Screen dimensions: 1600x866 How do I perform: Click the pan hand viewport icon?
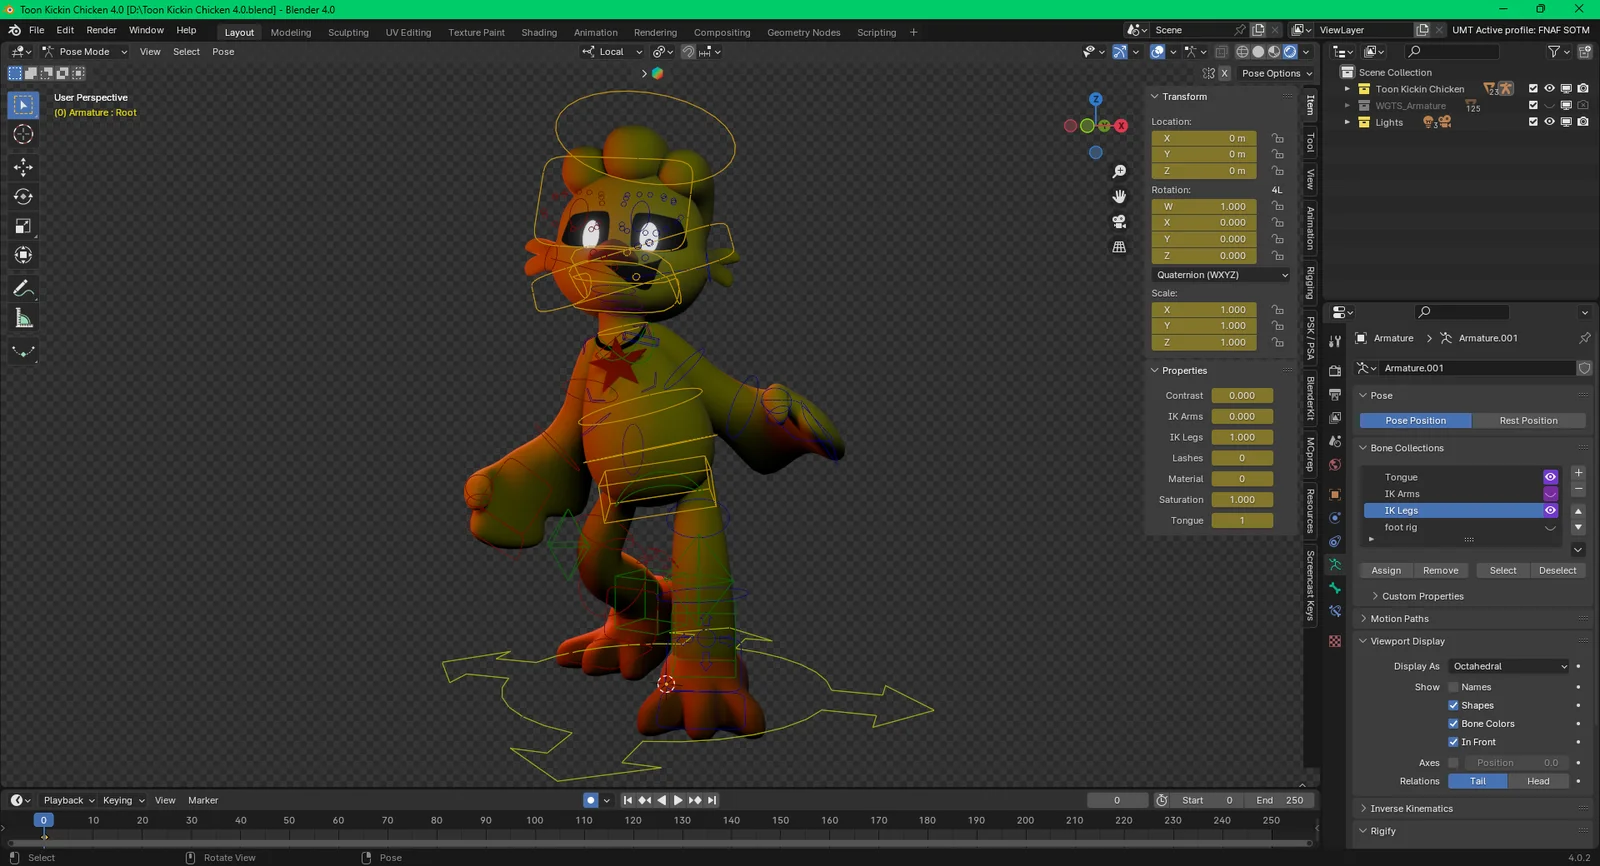[1119, 196]
